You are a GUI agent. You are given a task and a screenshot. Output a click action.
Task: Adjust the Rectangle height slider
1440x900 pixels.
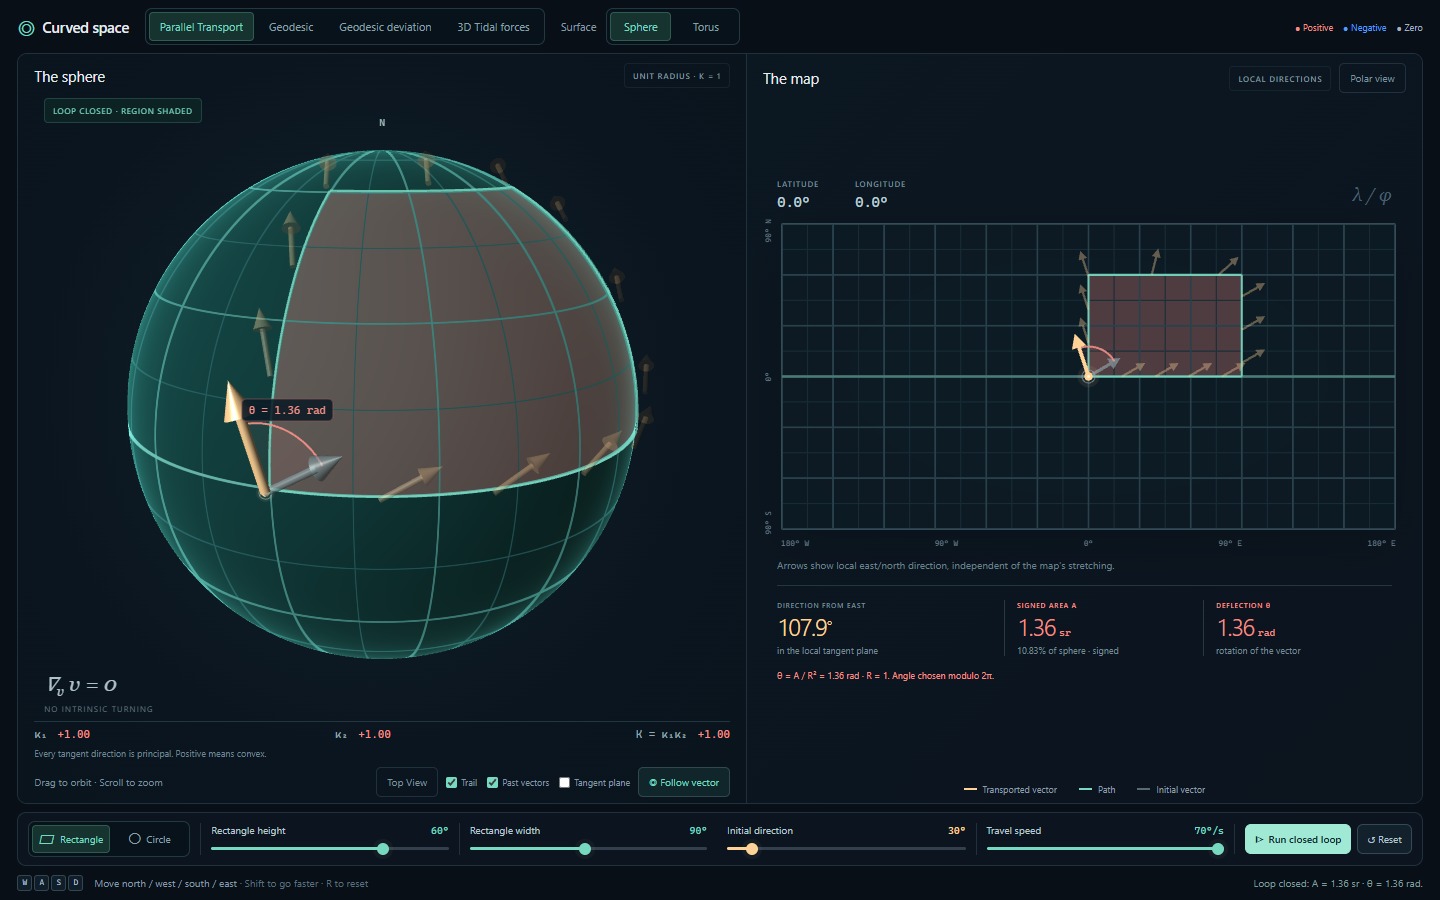[x=330, y=849]
